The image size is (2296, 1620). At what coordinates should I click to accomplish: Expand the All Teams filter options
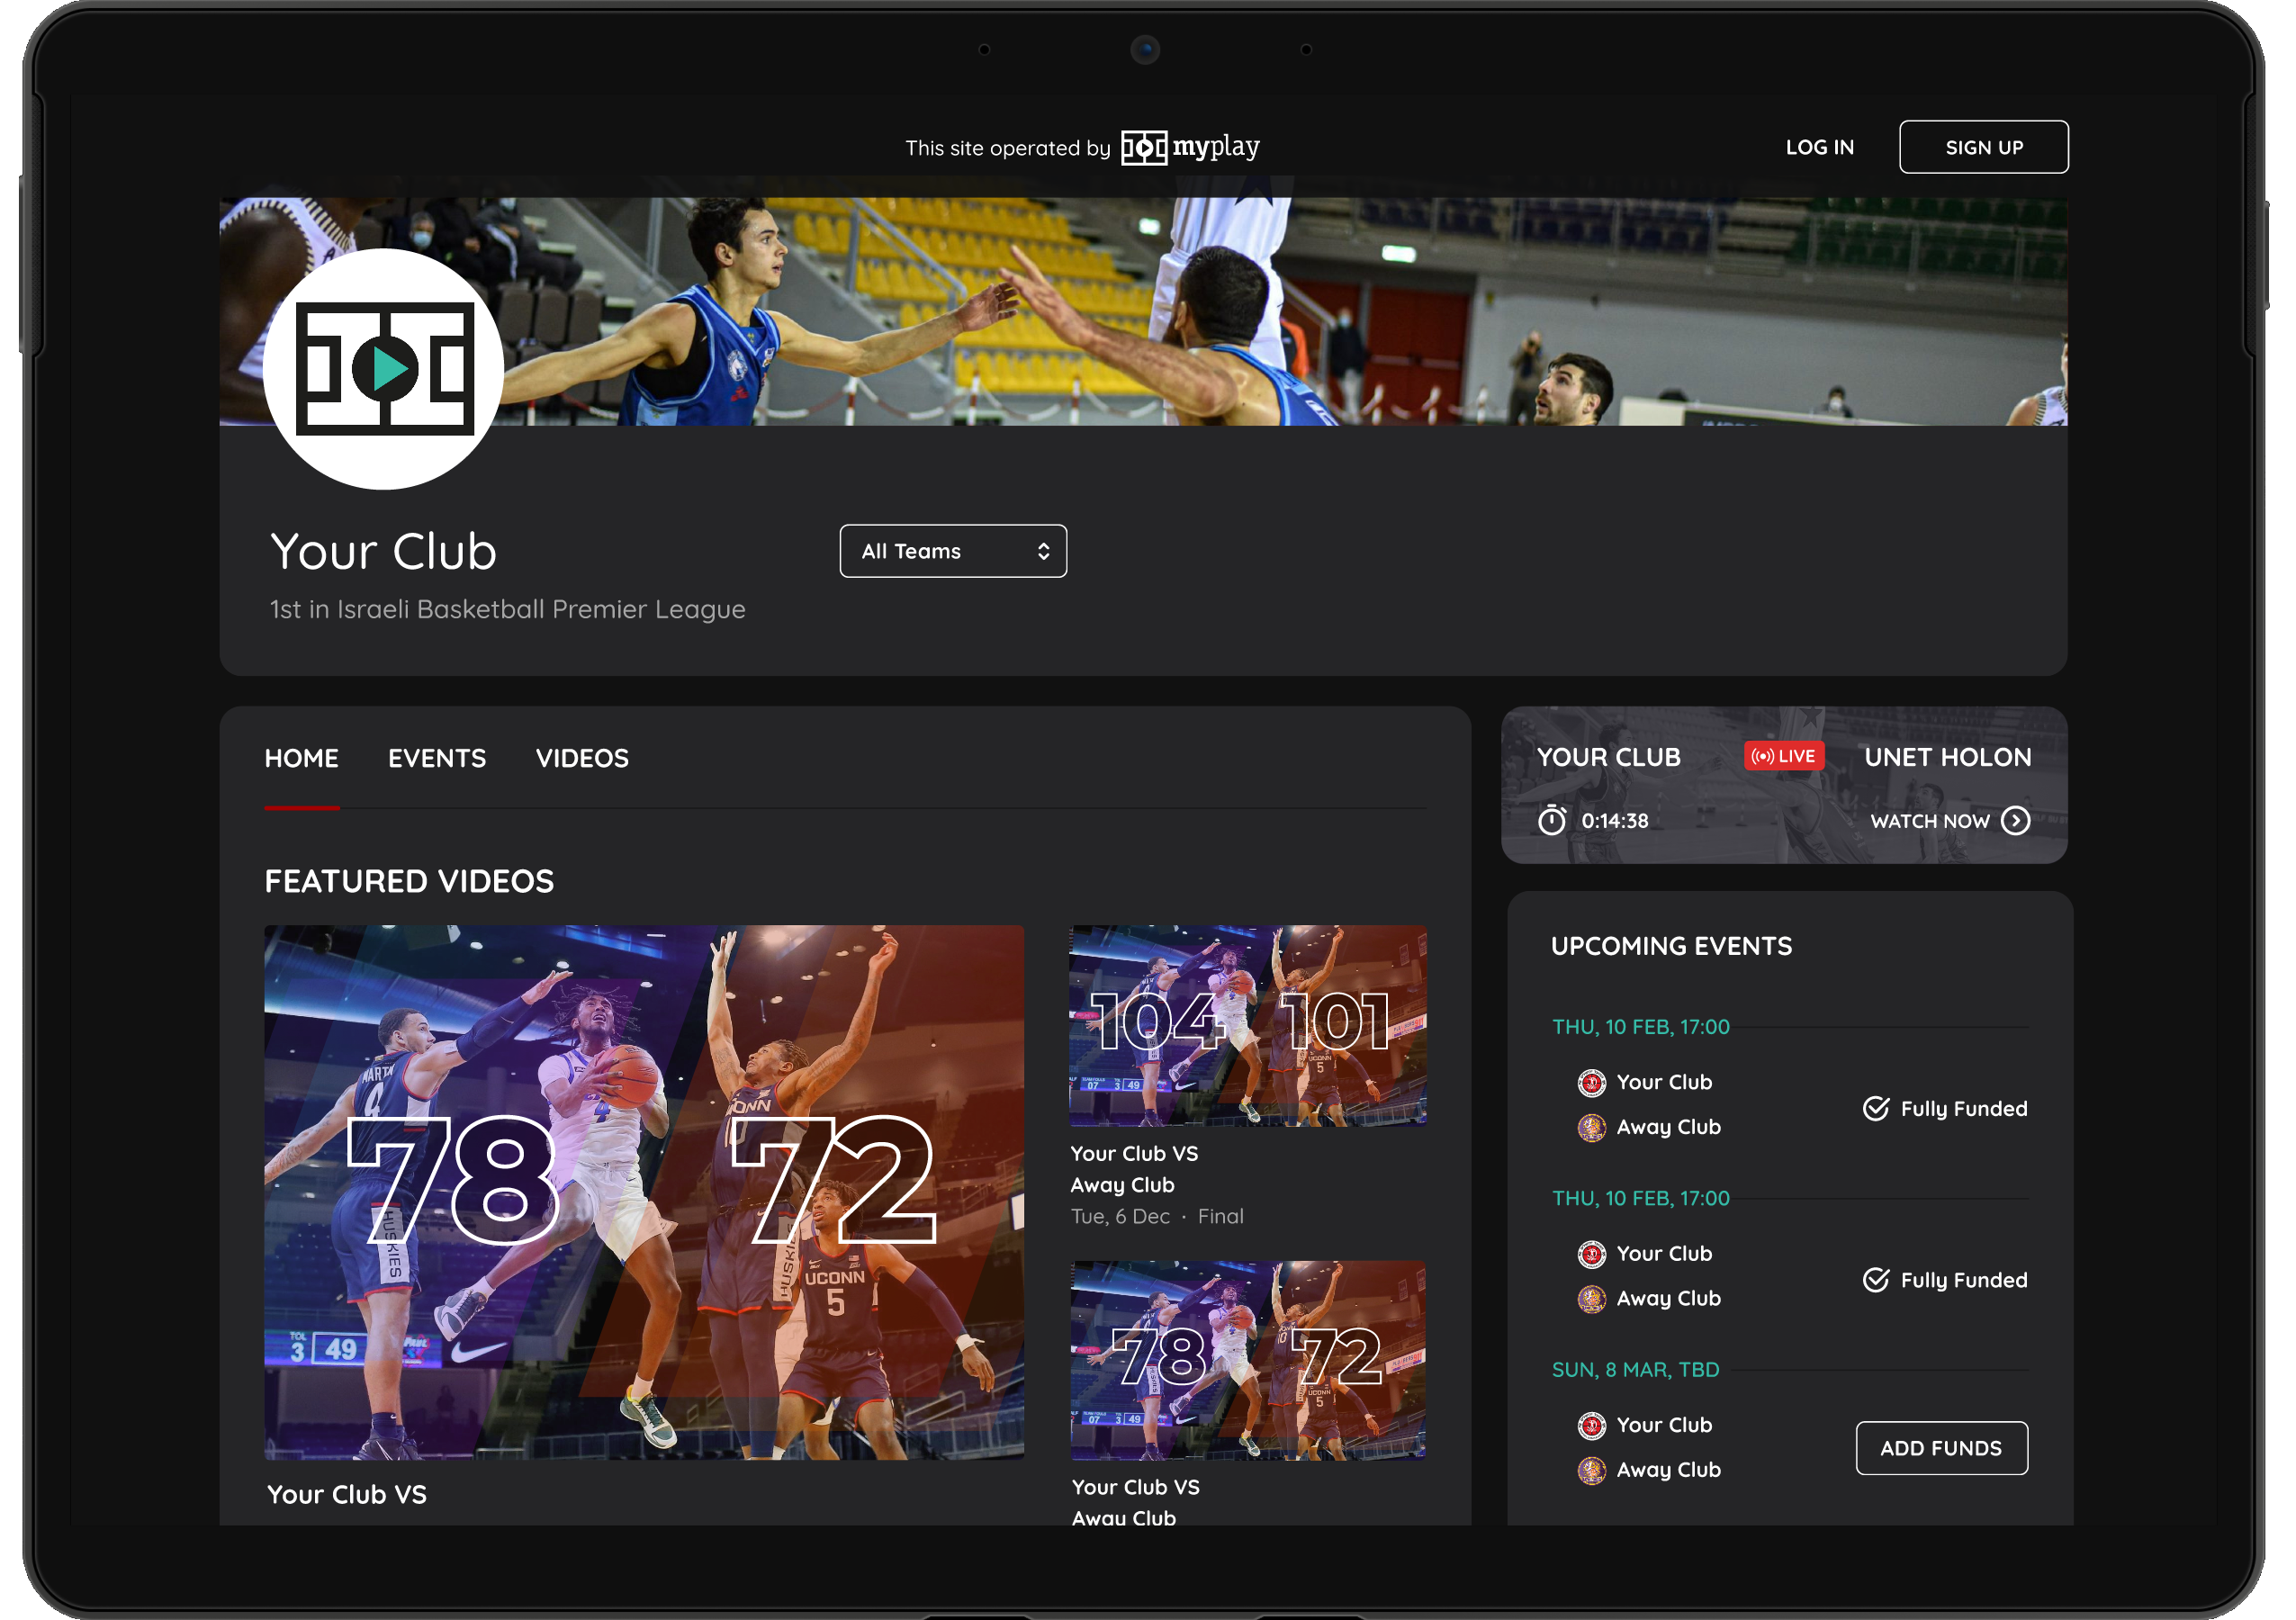[951, 551]
